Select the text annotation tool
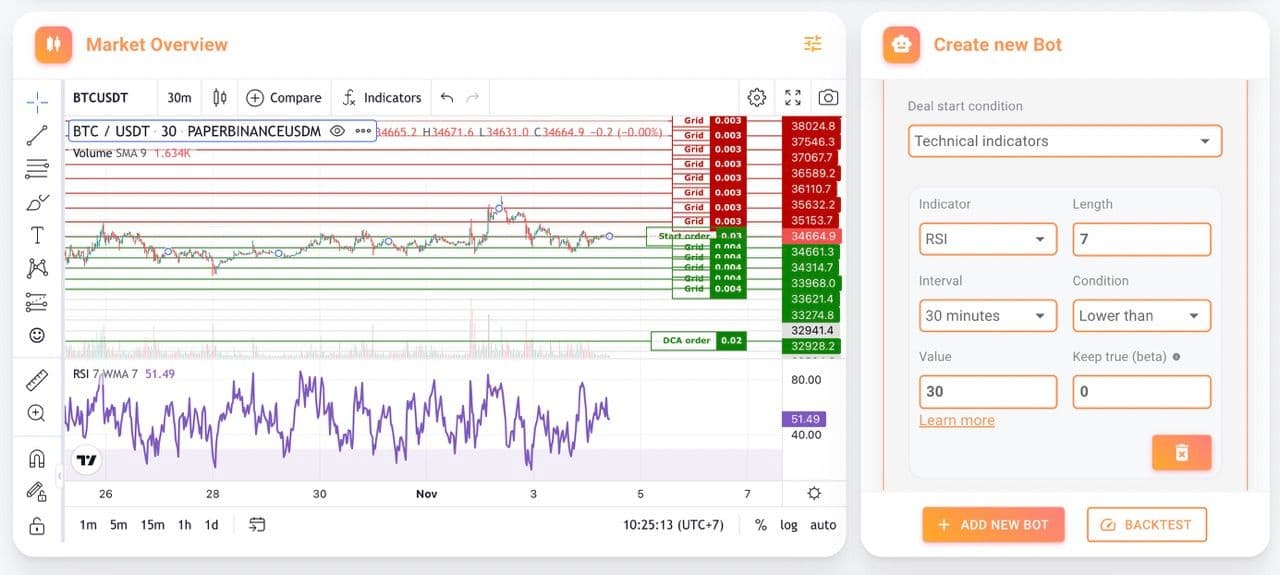Viewport: 1280px width, 575px height. pyautogui.click(x=37, y=235)
